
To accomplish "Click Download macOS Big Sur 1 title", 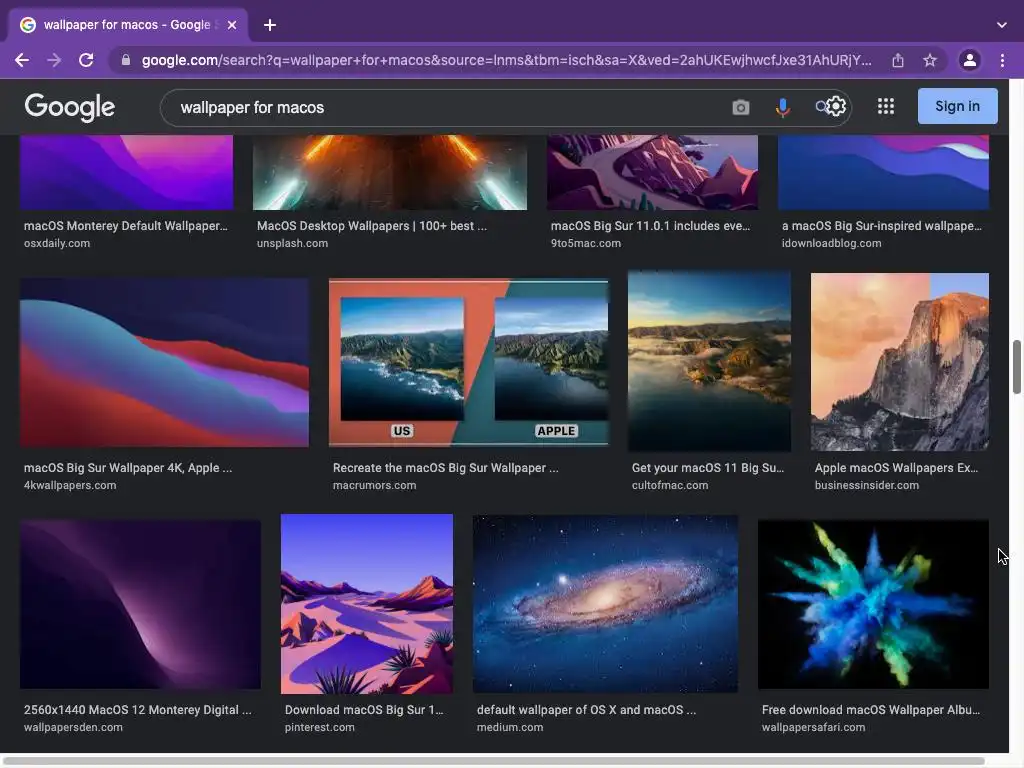I will 364,710.
